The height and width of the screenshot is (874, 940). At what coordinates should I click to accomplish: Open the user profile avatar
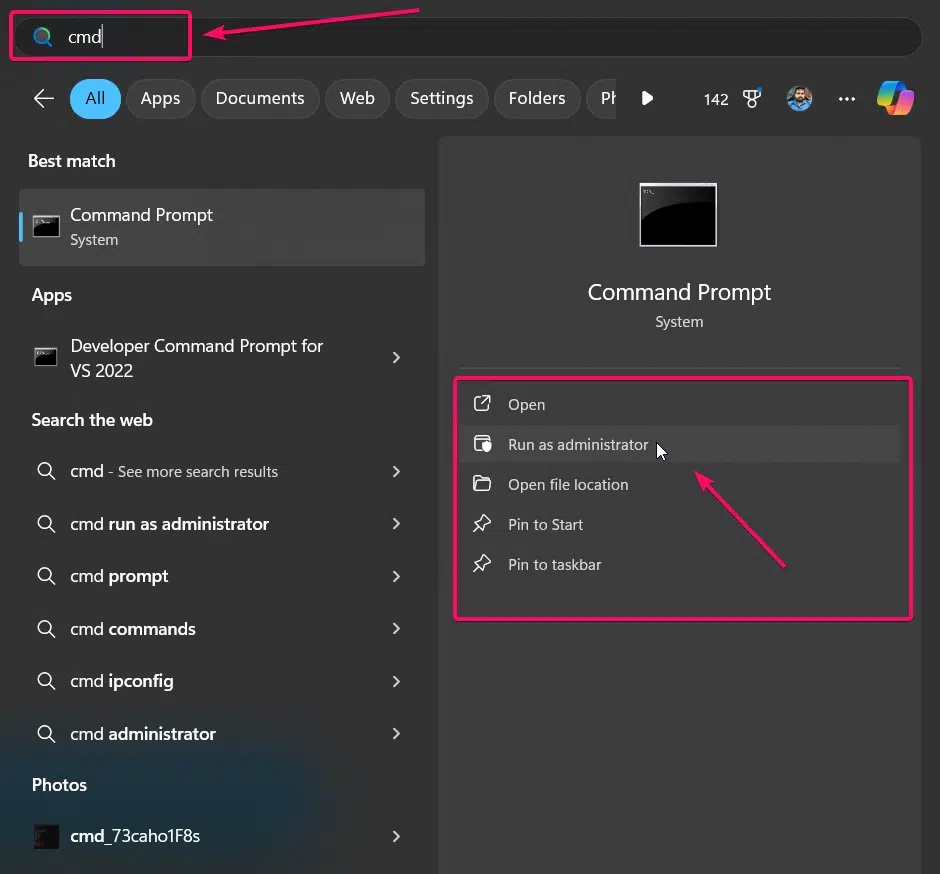tap(799, 98)
